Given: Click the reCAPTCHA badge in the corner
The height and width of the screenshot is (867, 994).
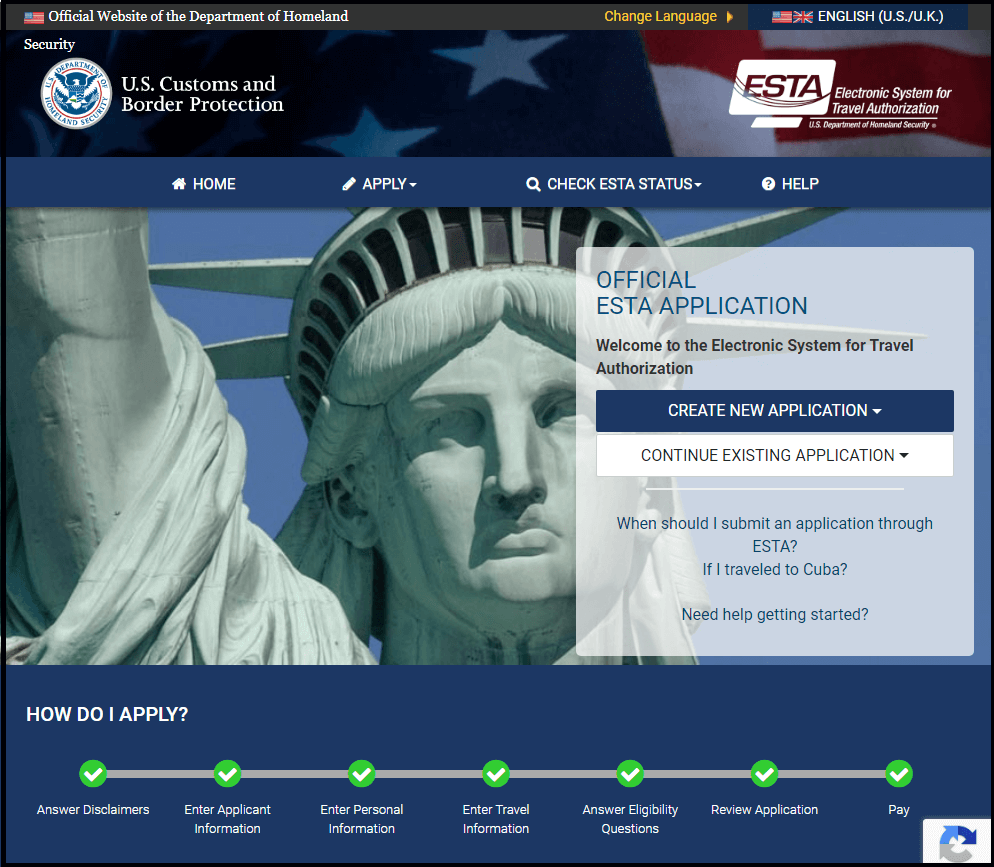Looking at the screenshot, I should pos(957,842).
